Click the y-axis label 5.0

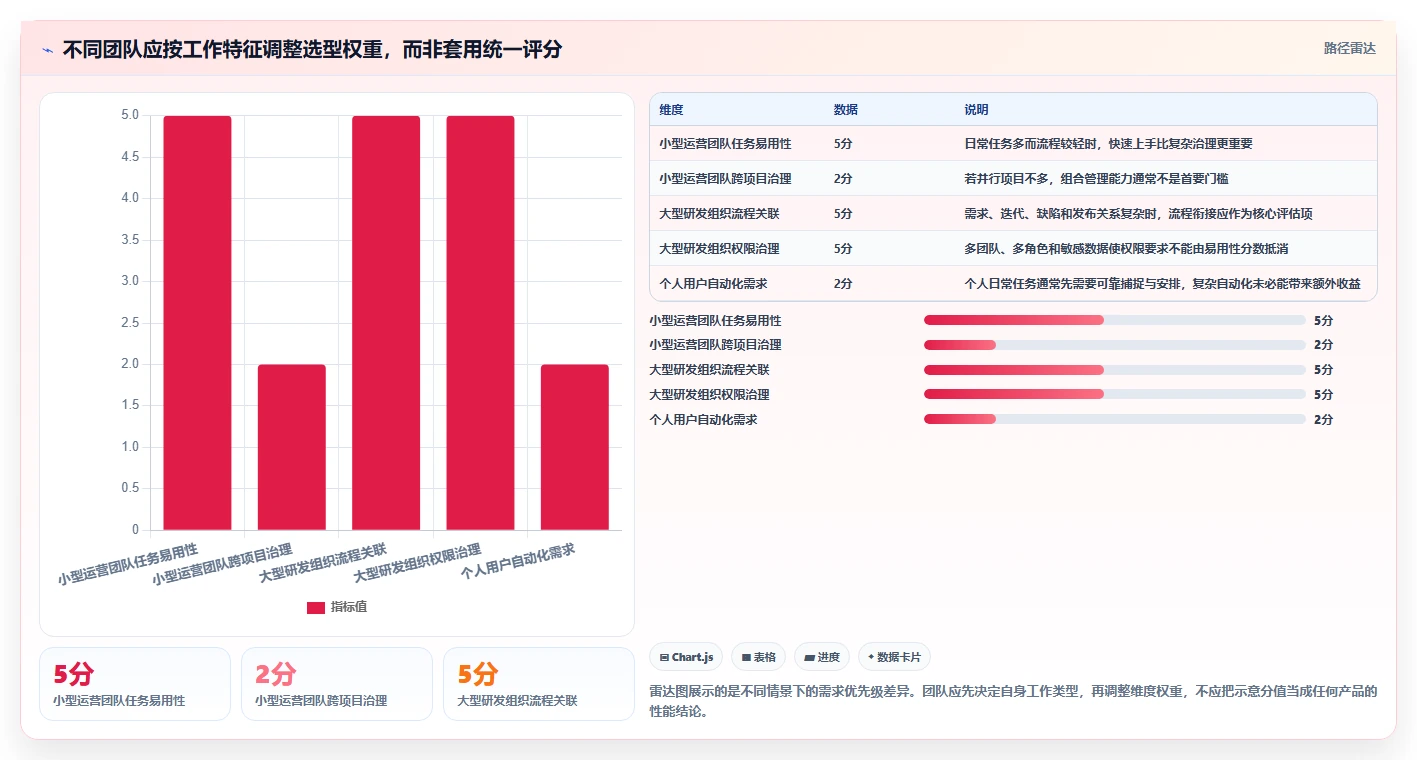130,115
